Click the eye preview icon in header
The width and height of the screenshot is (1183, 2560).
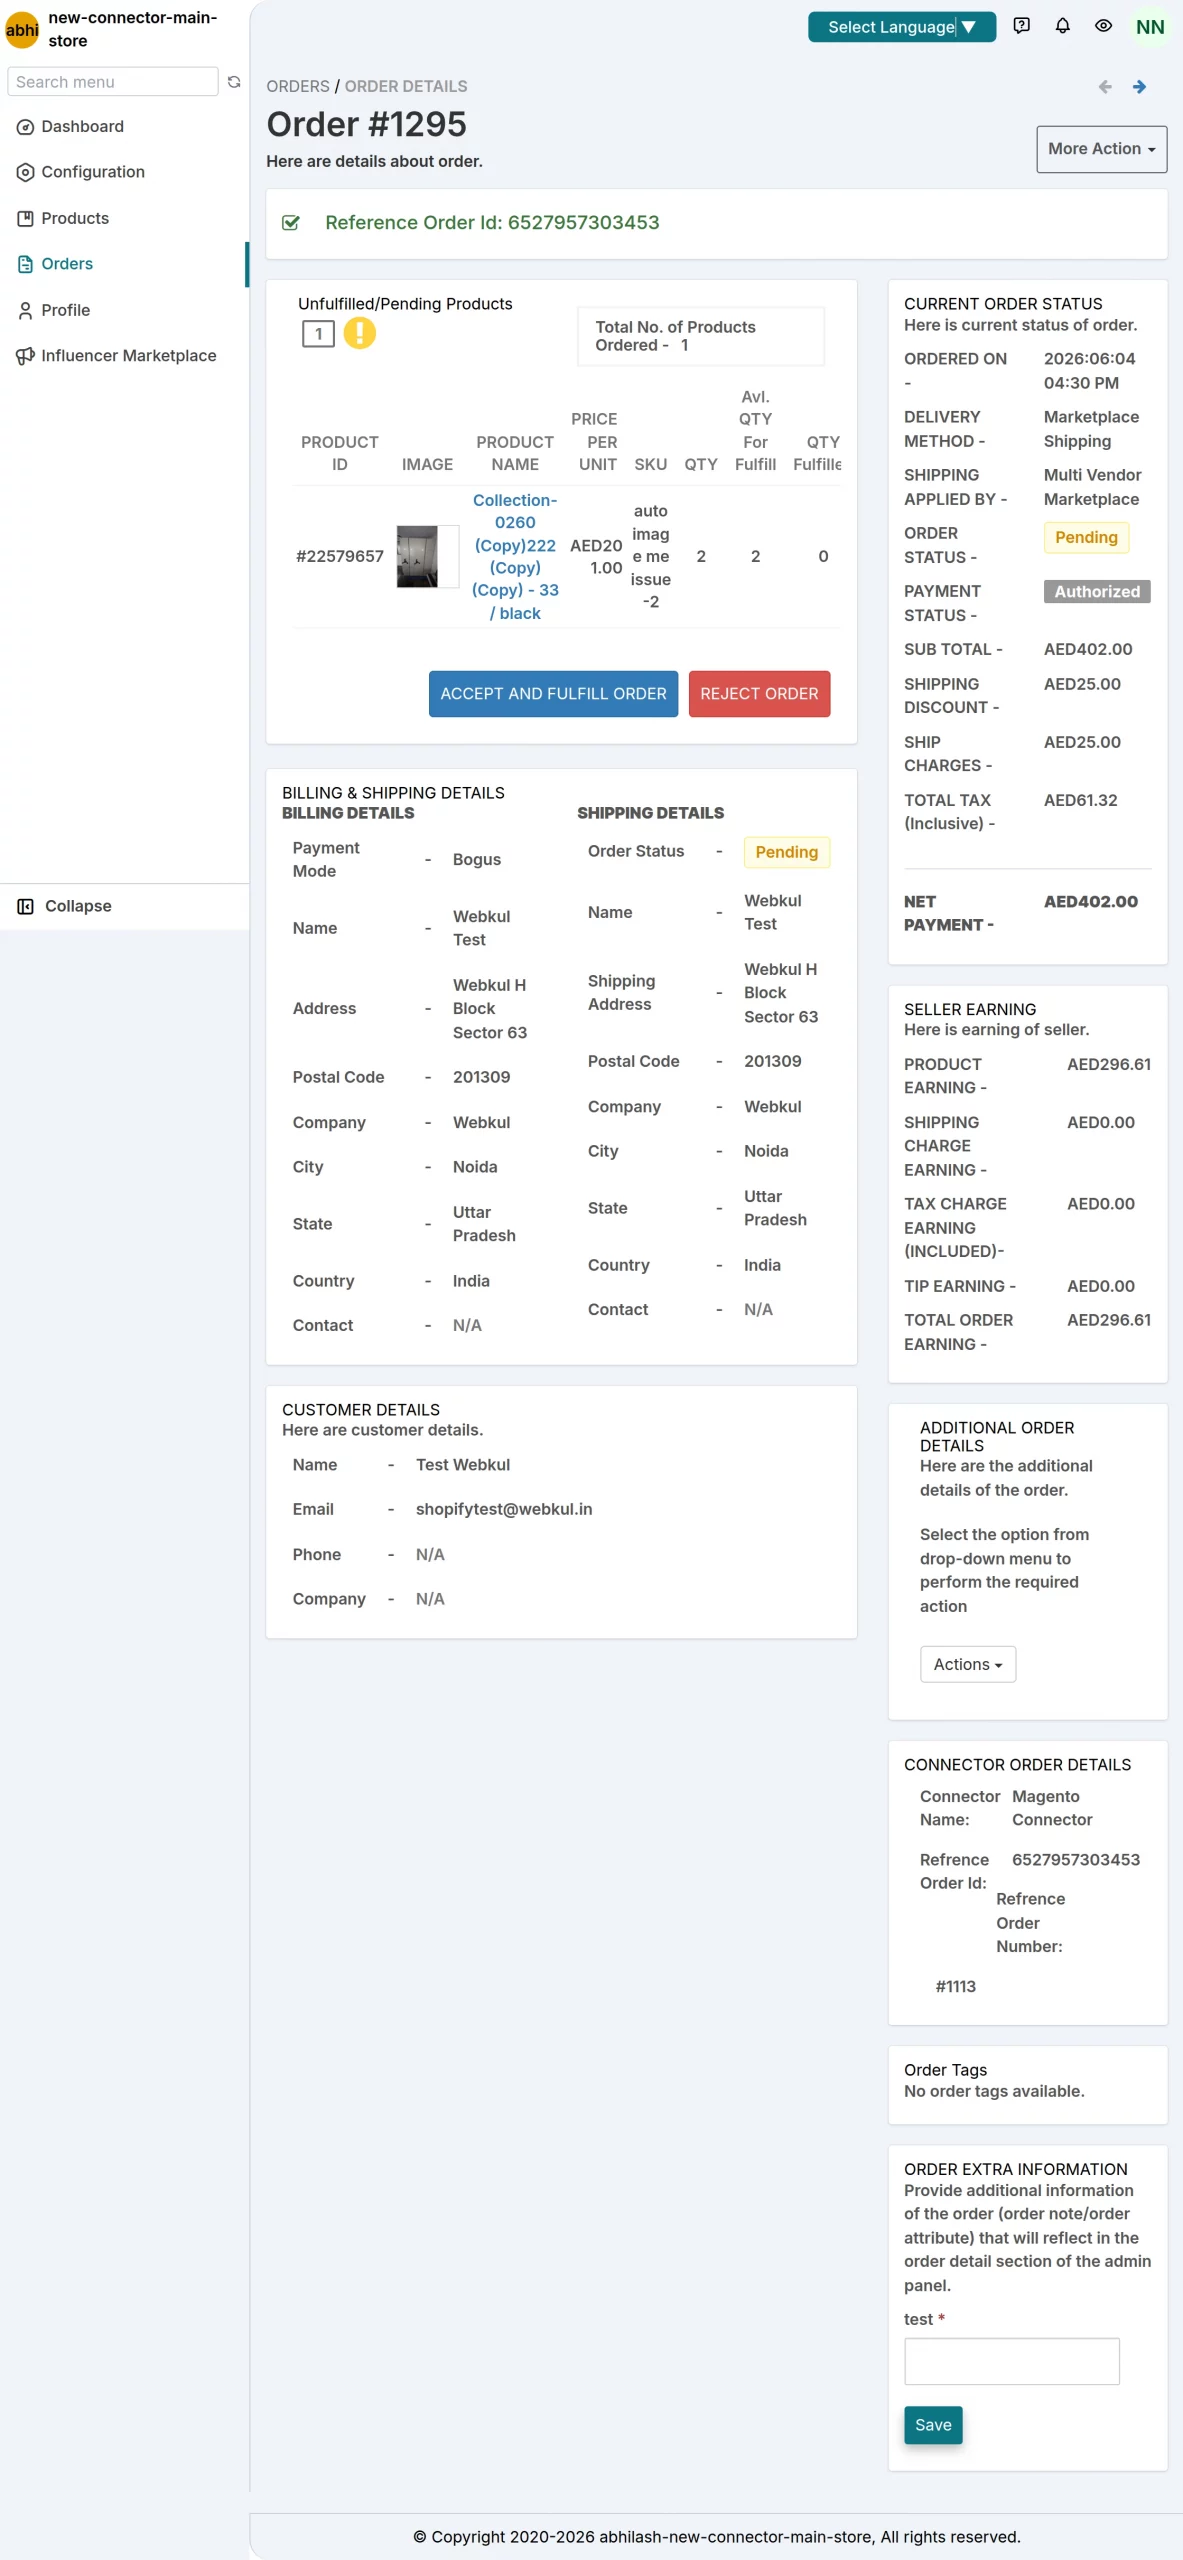[1103, 26]
